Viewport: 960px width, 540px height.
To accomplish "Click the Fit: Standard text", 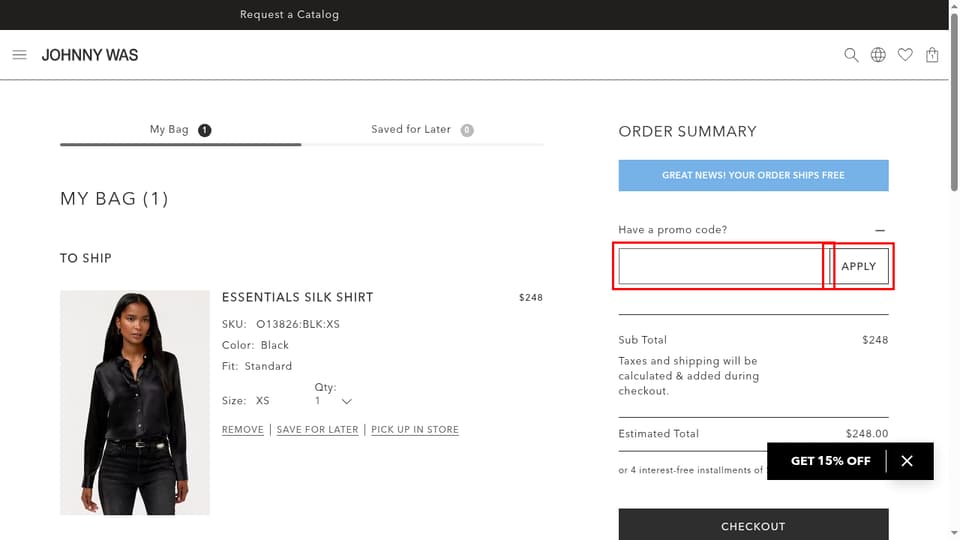I will click(x=257, y=366).
